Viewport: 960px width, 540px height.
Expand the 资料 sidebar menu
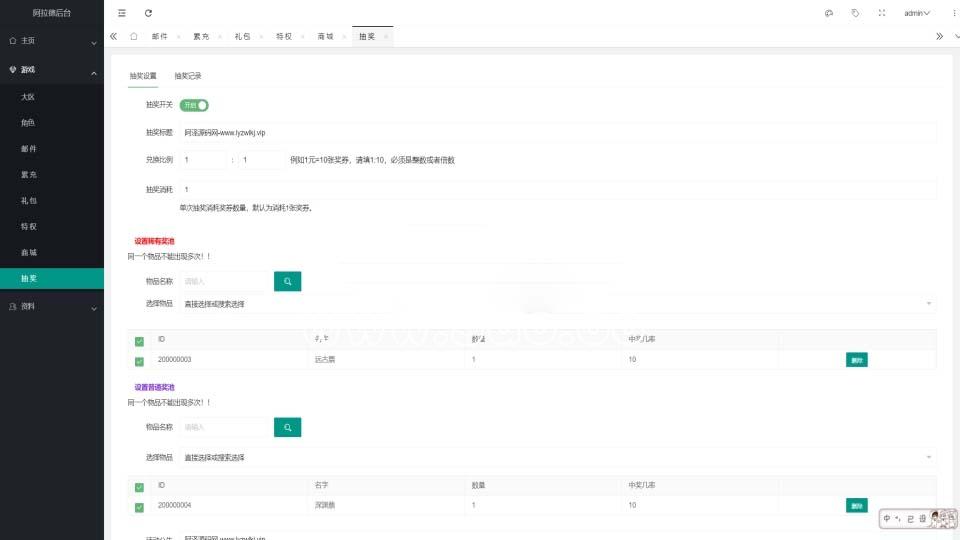pos(52,307)
